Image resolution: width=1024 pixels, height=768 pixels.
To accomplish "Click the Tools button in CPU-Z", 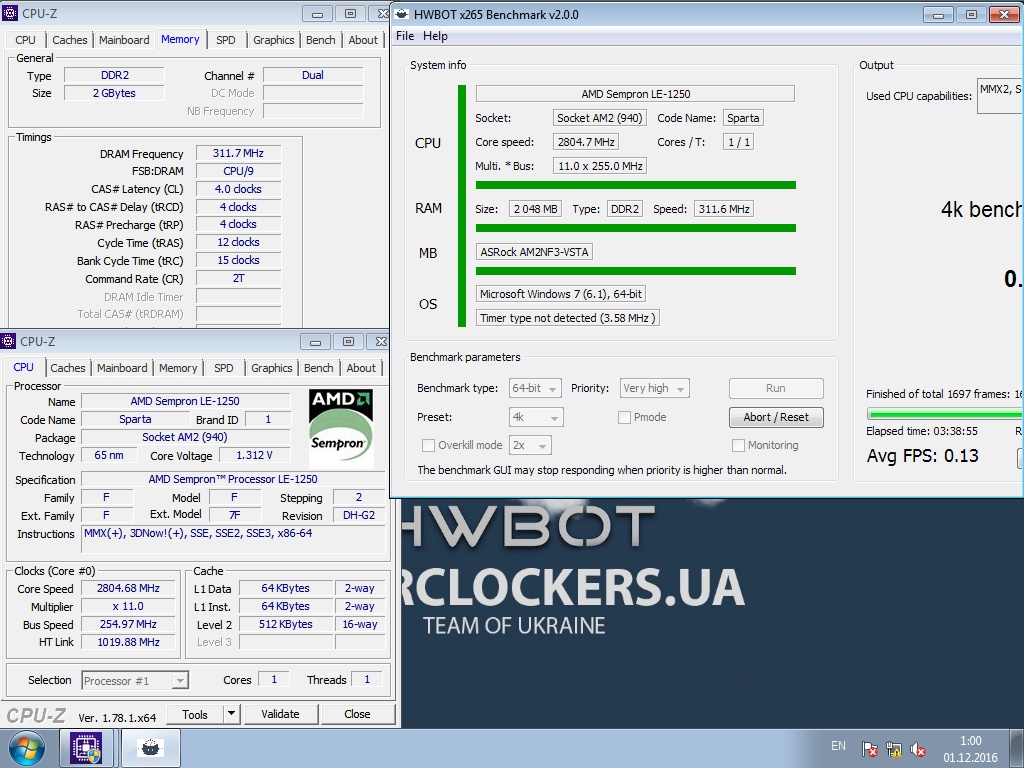I will [x=195, y=714].
